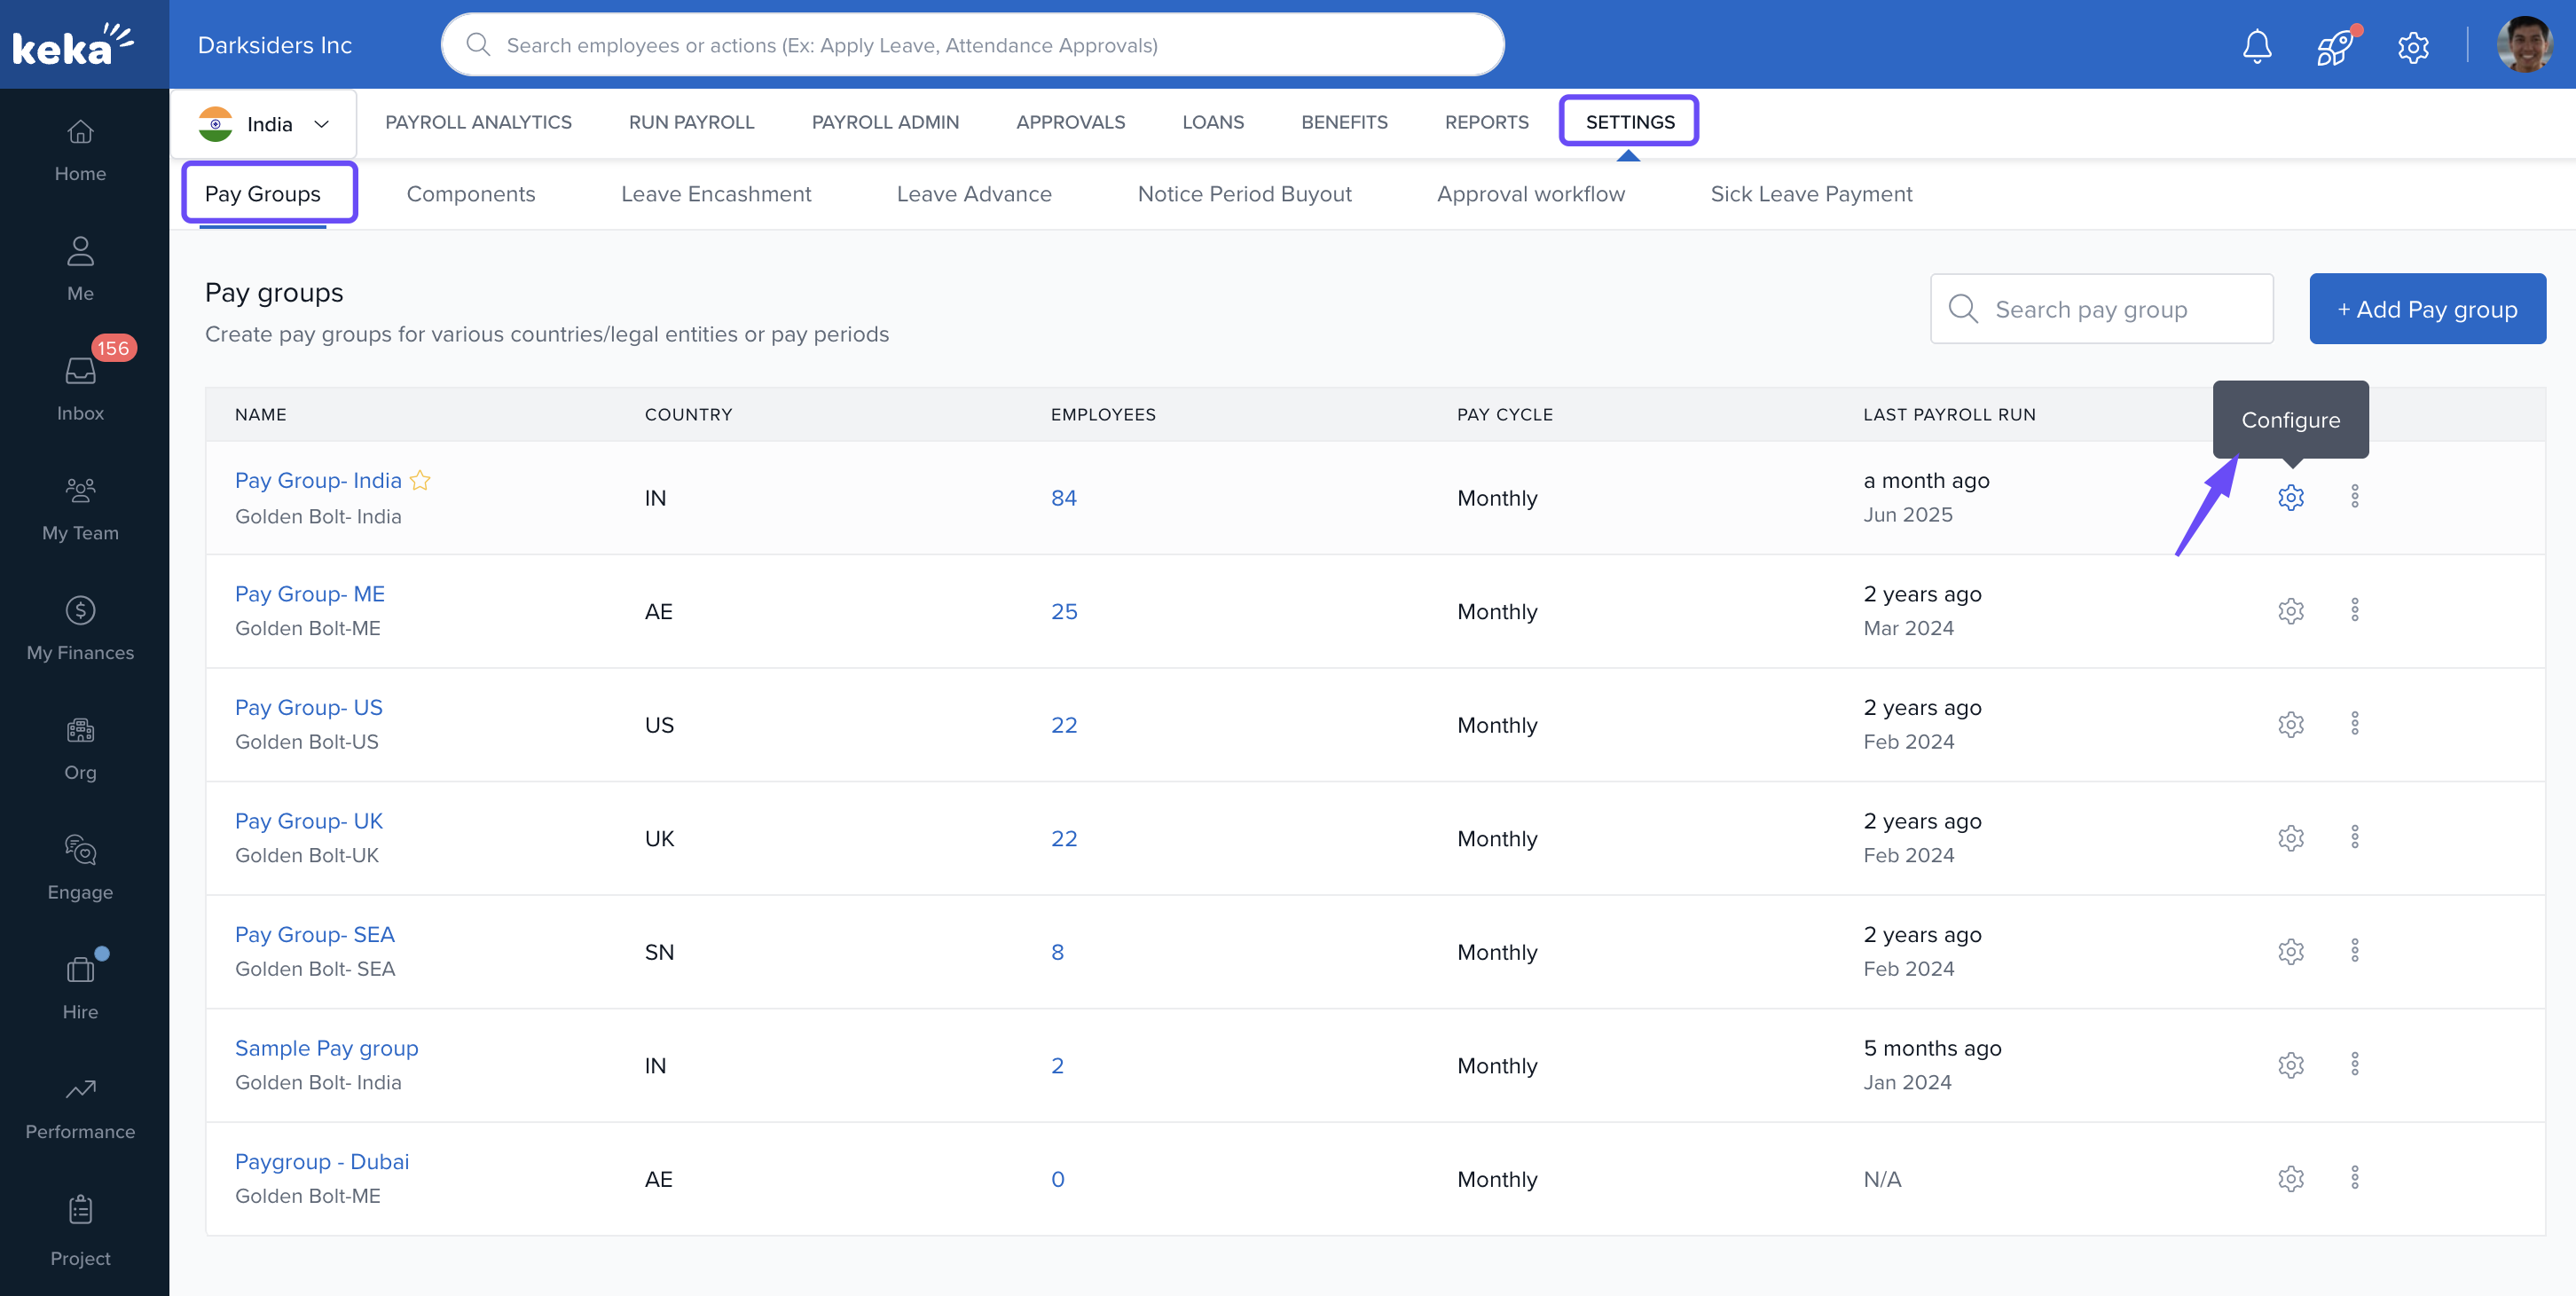The height and width of the screenshot is (1296, 2576).
Task: Go to My Finances in sidebar
Action: point(80,626)
